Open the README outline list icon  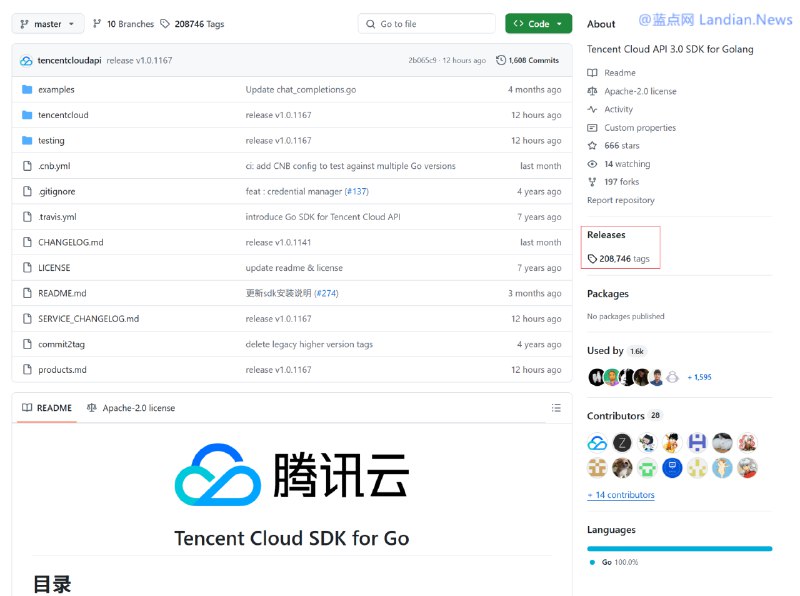coord(557,408)
